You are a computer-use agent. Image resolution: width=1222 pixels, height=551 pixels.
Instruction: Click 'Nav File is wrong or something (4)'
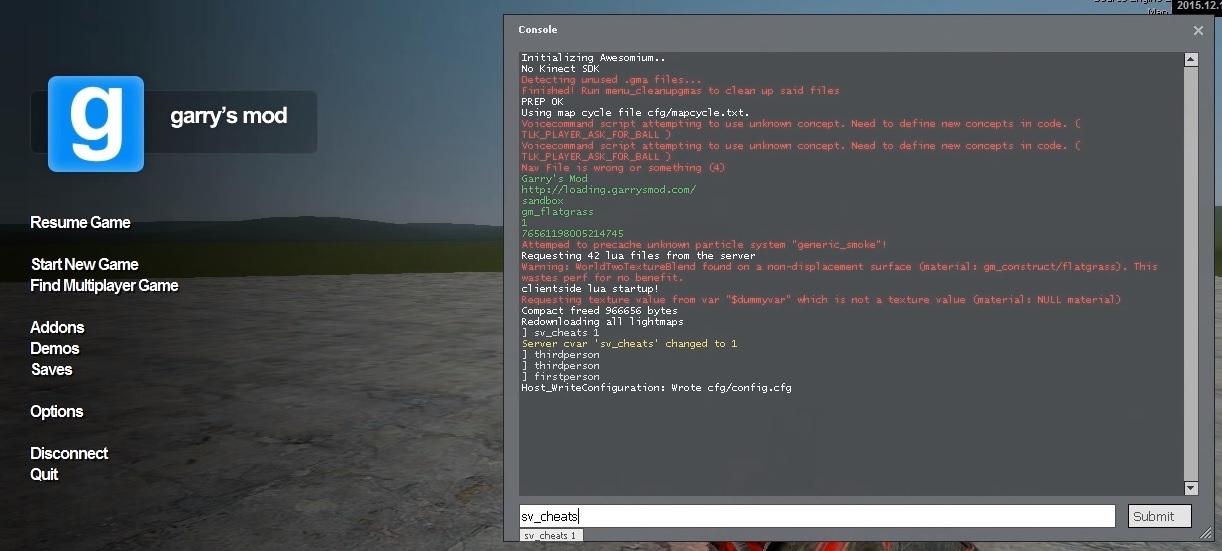[x=623, y=168]
